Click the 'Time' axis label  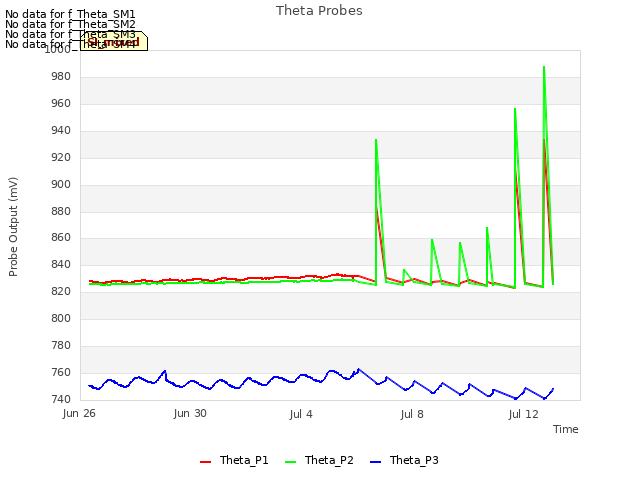click(566, 429)
